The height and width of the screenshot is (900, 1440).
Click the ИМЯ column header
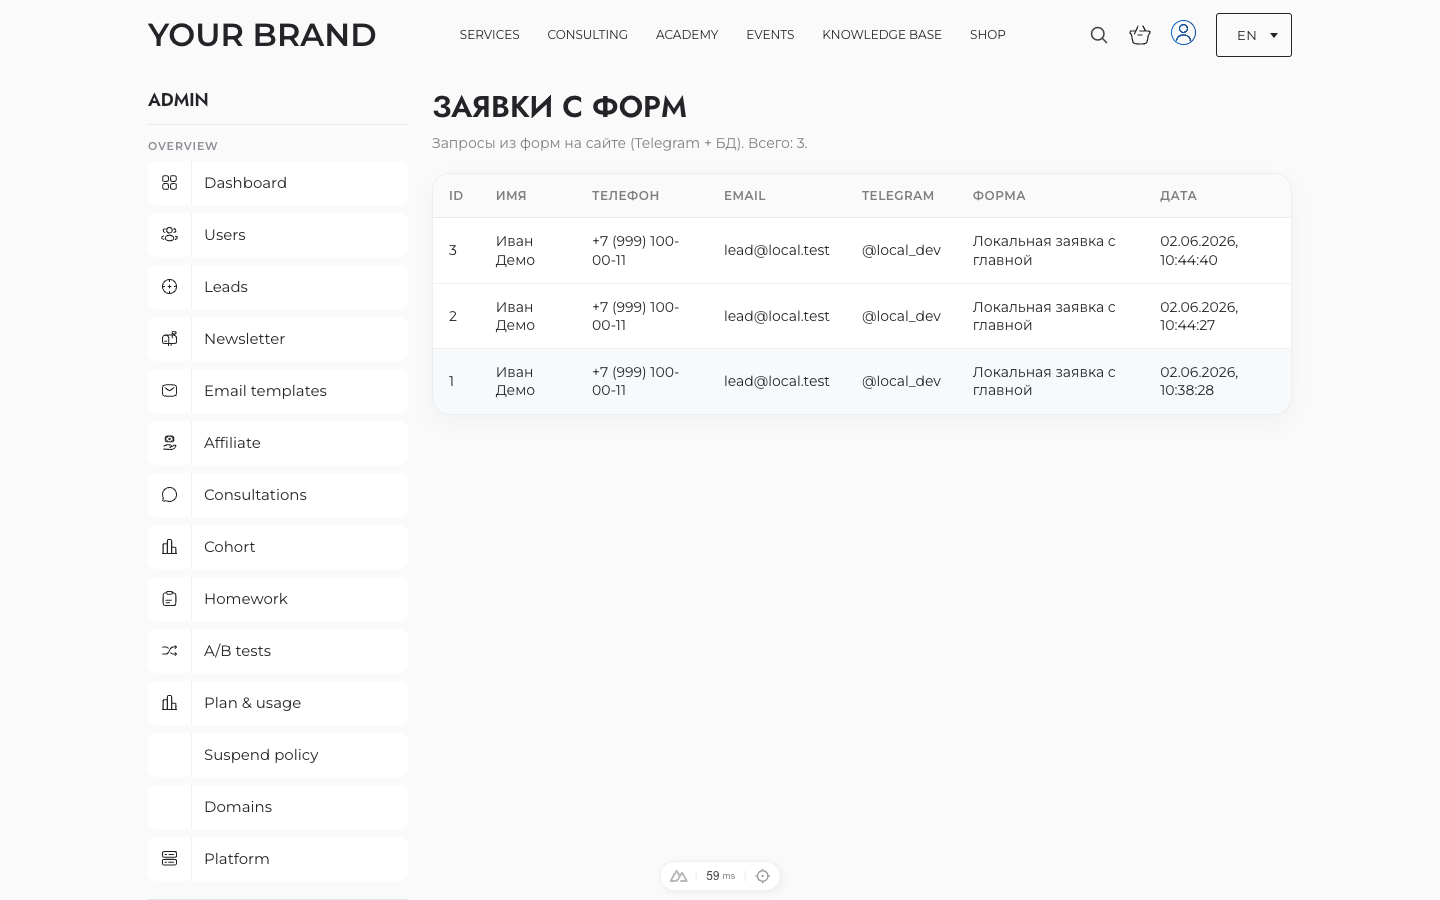click(511, 196)
